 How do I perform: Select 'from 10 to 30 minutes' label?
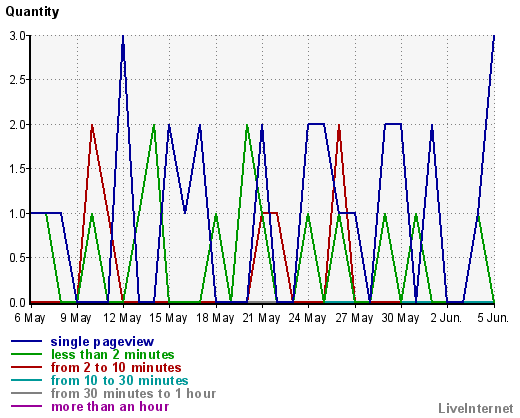(119, 380)
